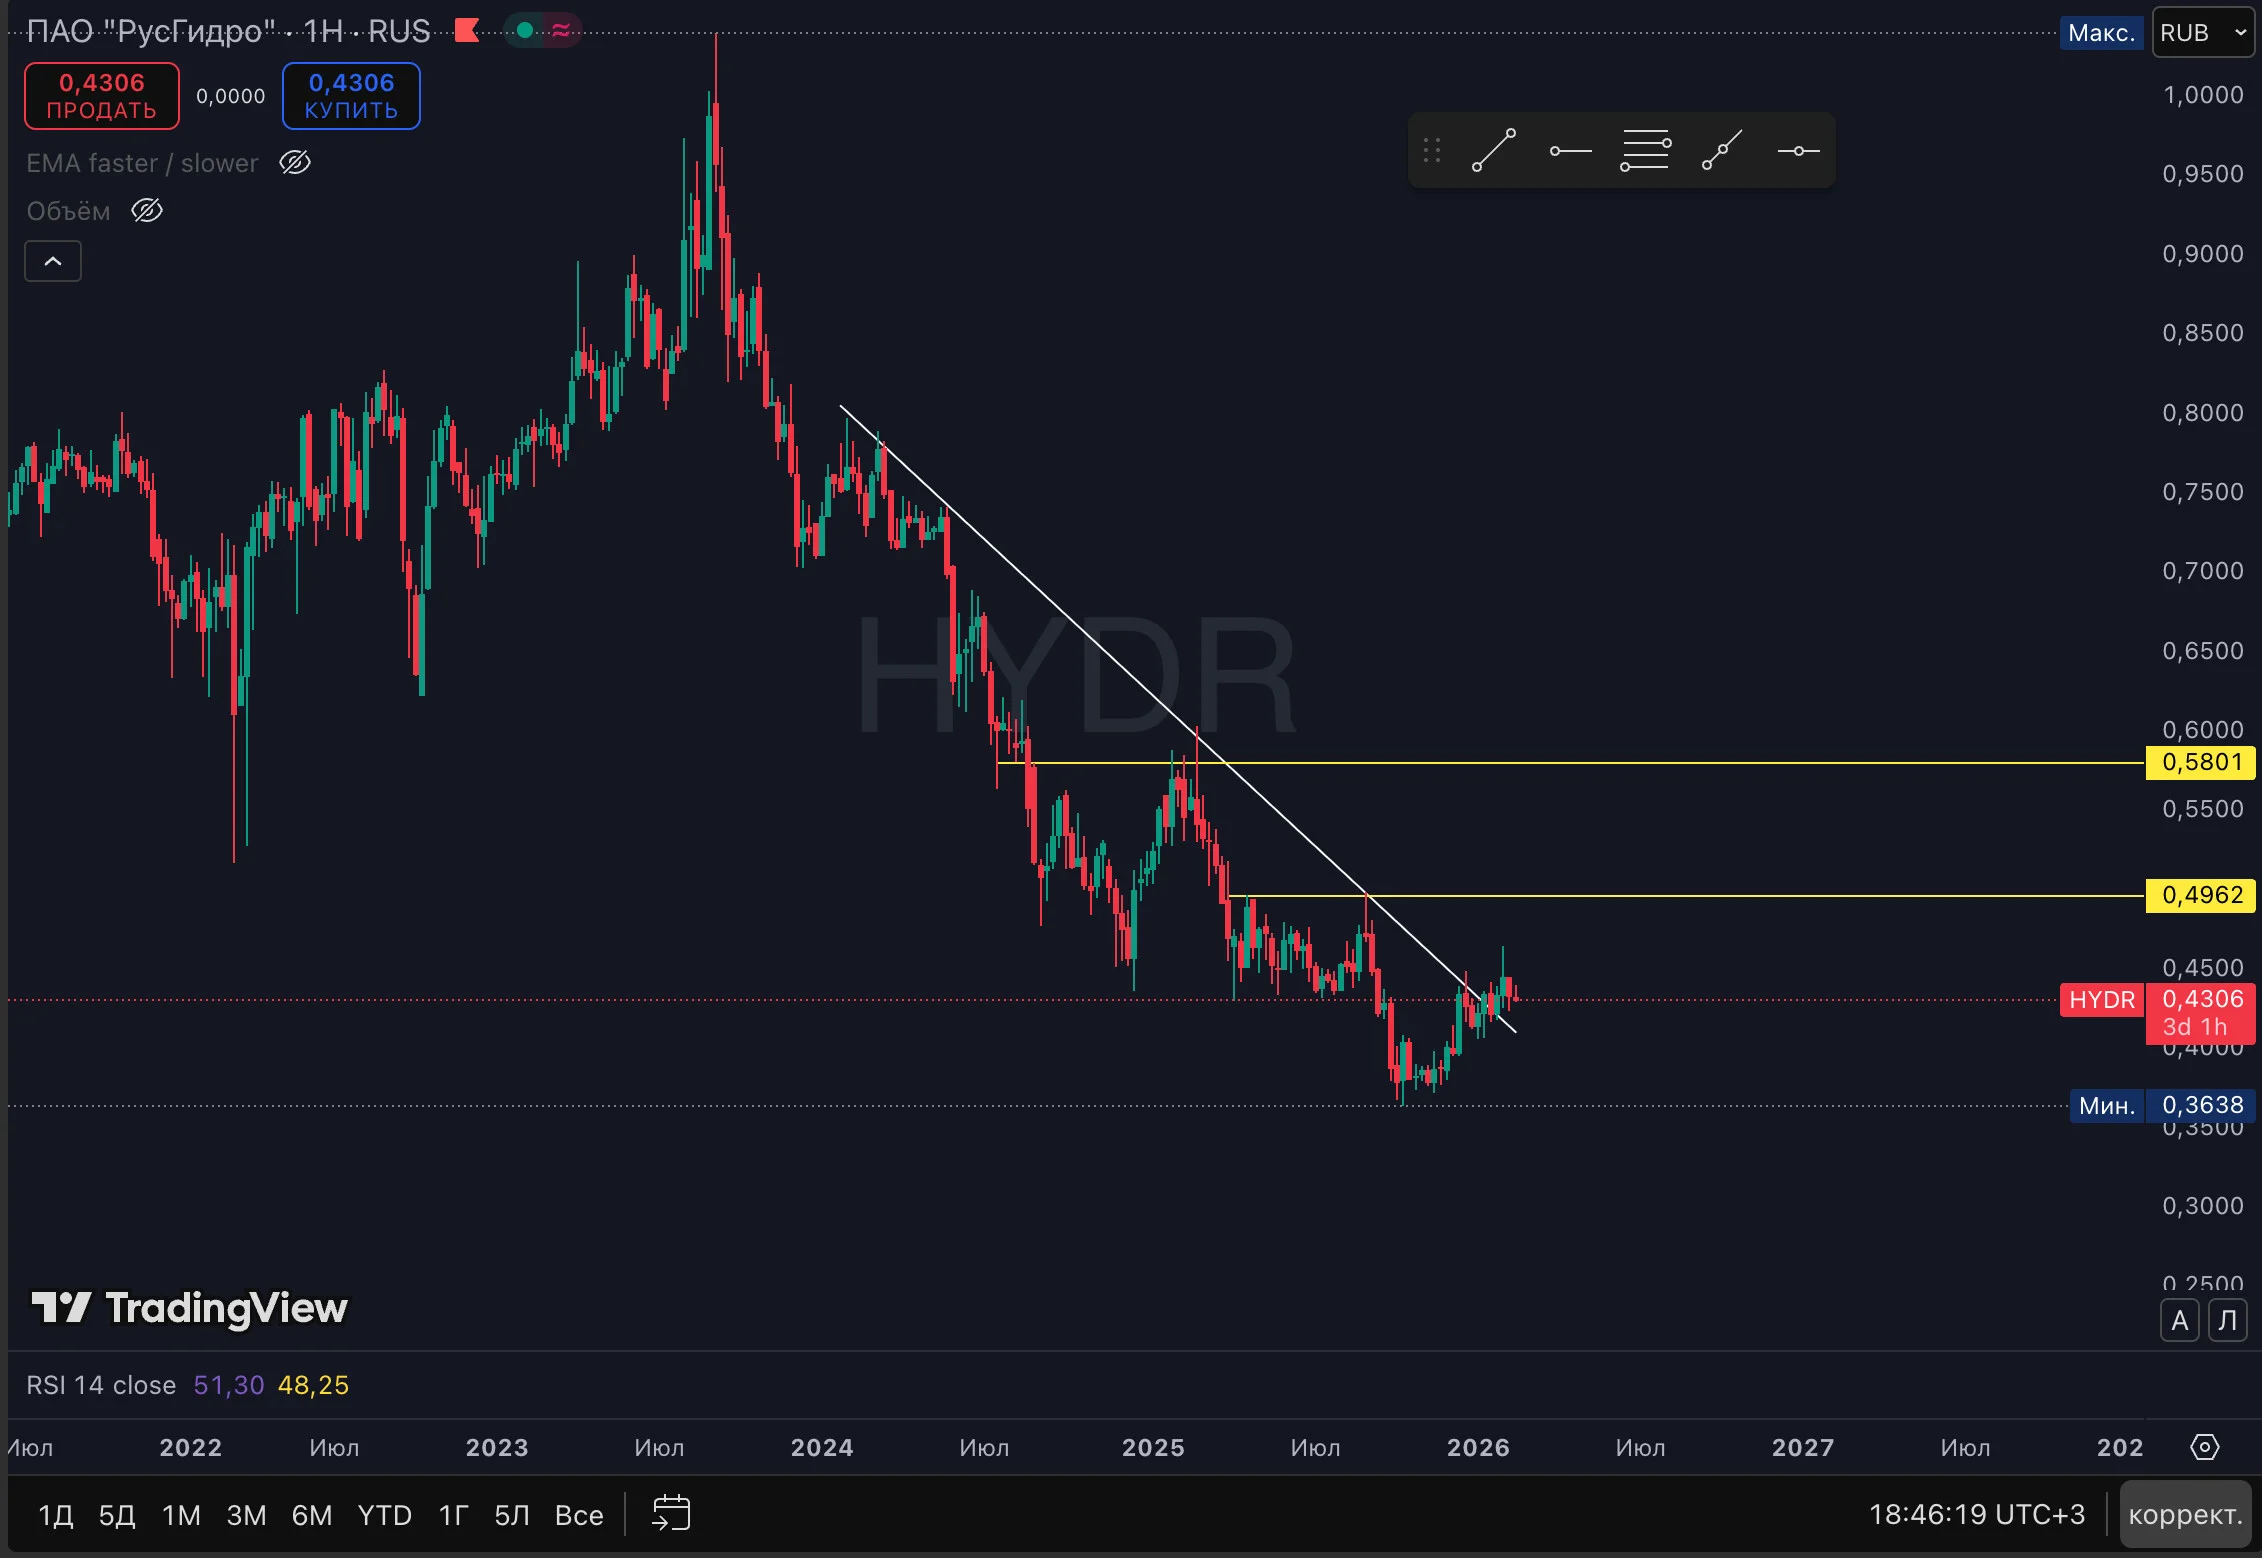
Task: Switch the range to 3М
Action: coord(247,1515)
